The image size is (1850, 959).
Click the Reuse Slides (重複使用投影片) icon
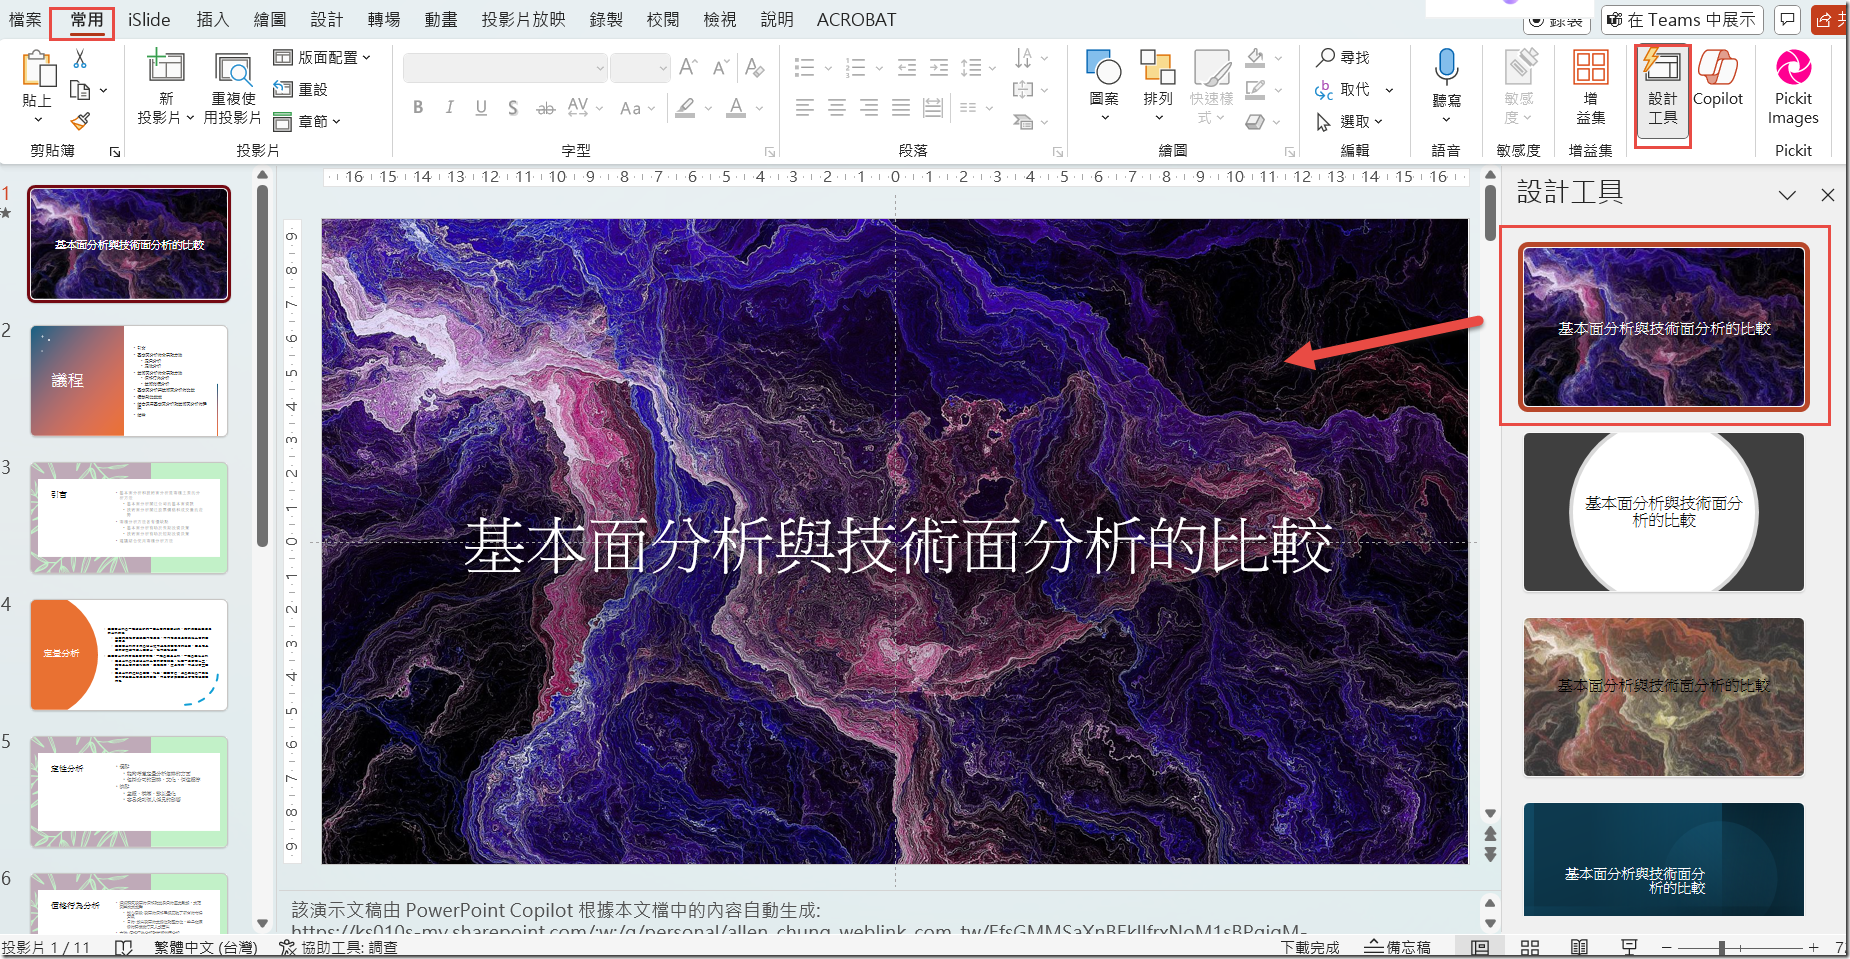(x=233, y=68)
